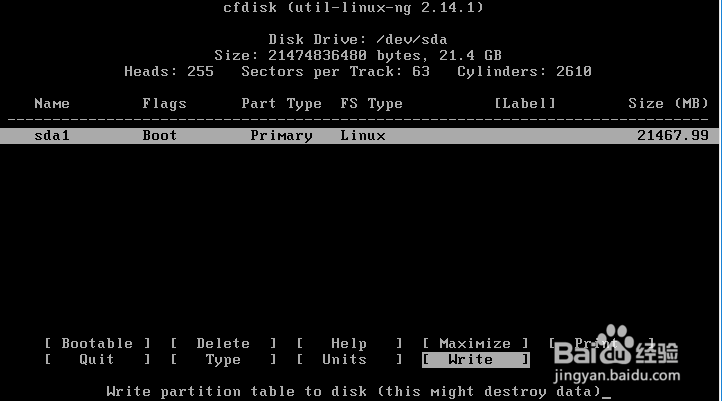Click the Boot flag of sda1

point(160,135)
